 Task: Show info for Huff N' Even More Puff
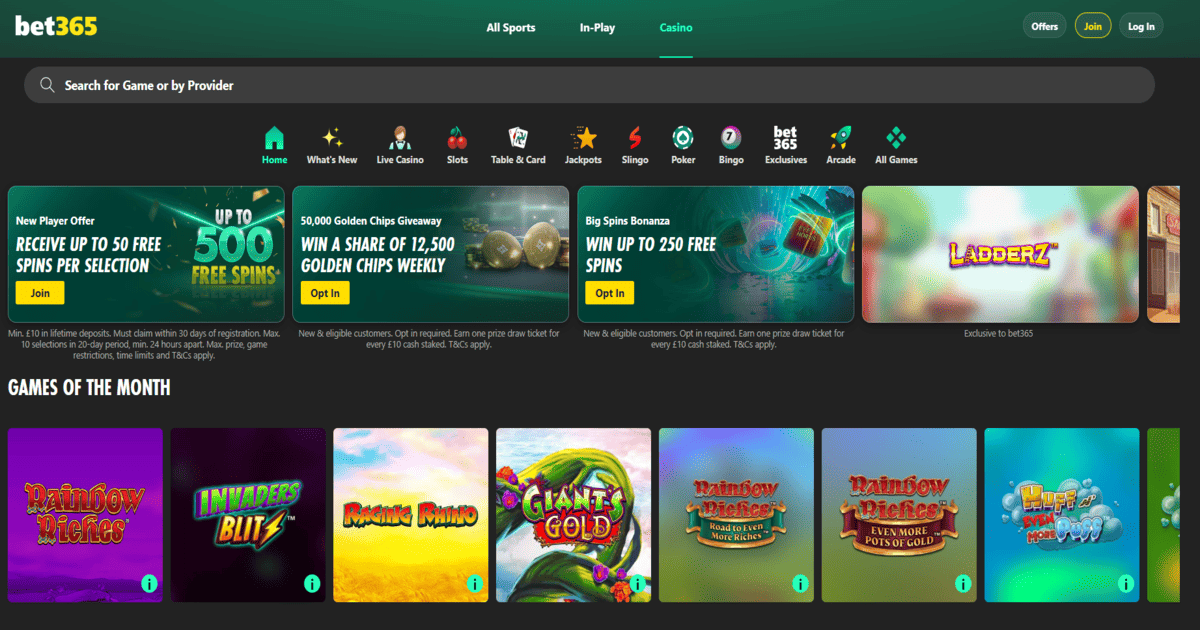1126,583
